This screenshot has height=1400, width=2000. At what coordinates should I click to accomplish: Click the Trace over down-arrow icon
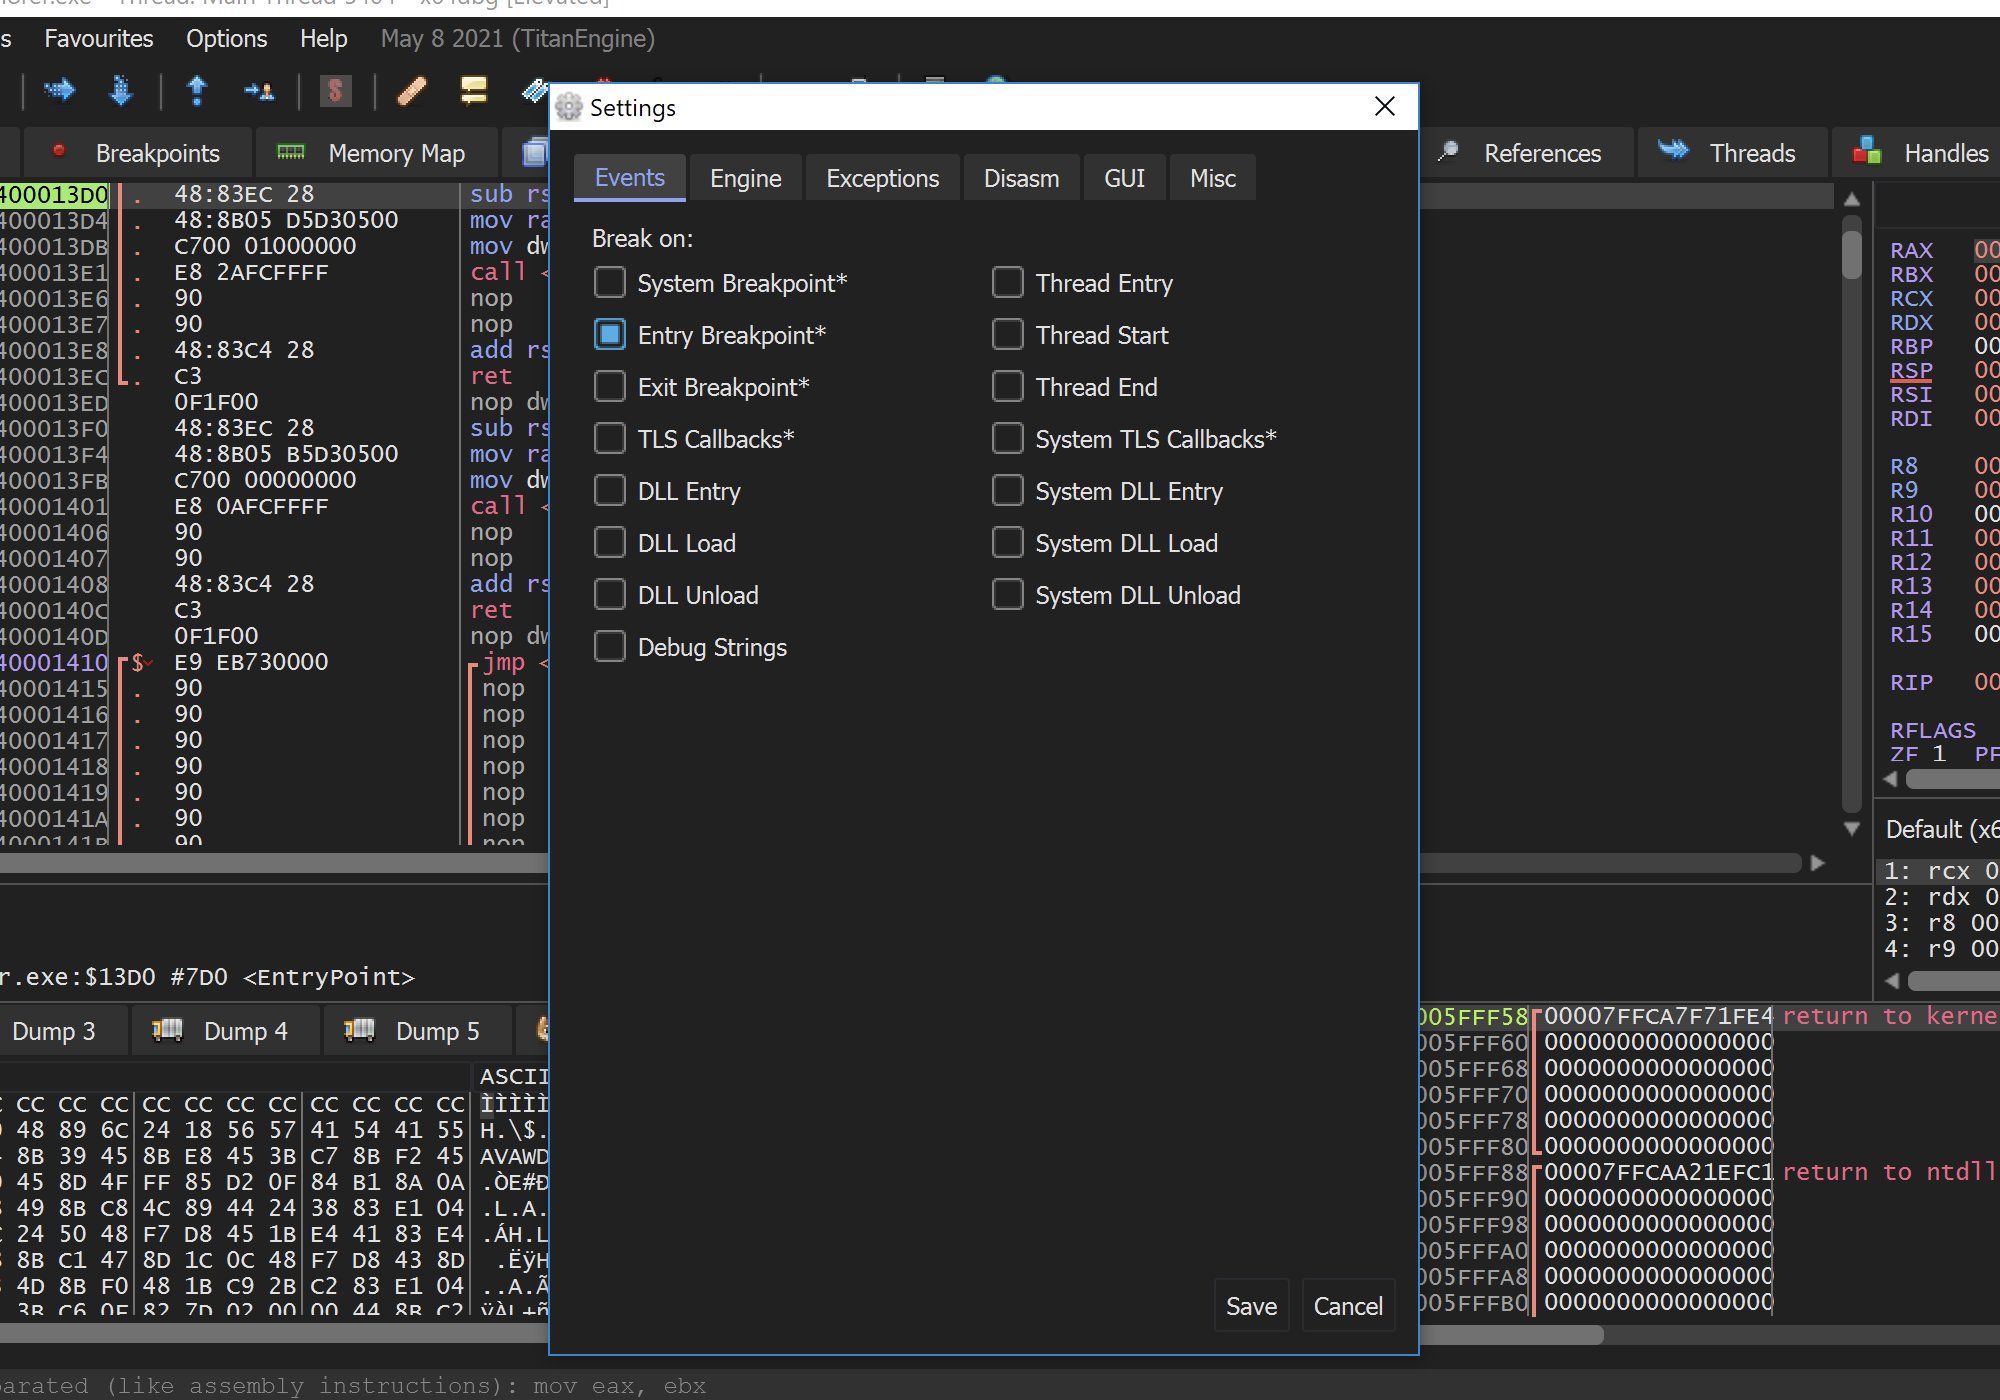[120, 91]
